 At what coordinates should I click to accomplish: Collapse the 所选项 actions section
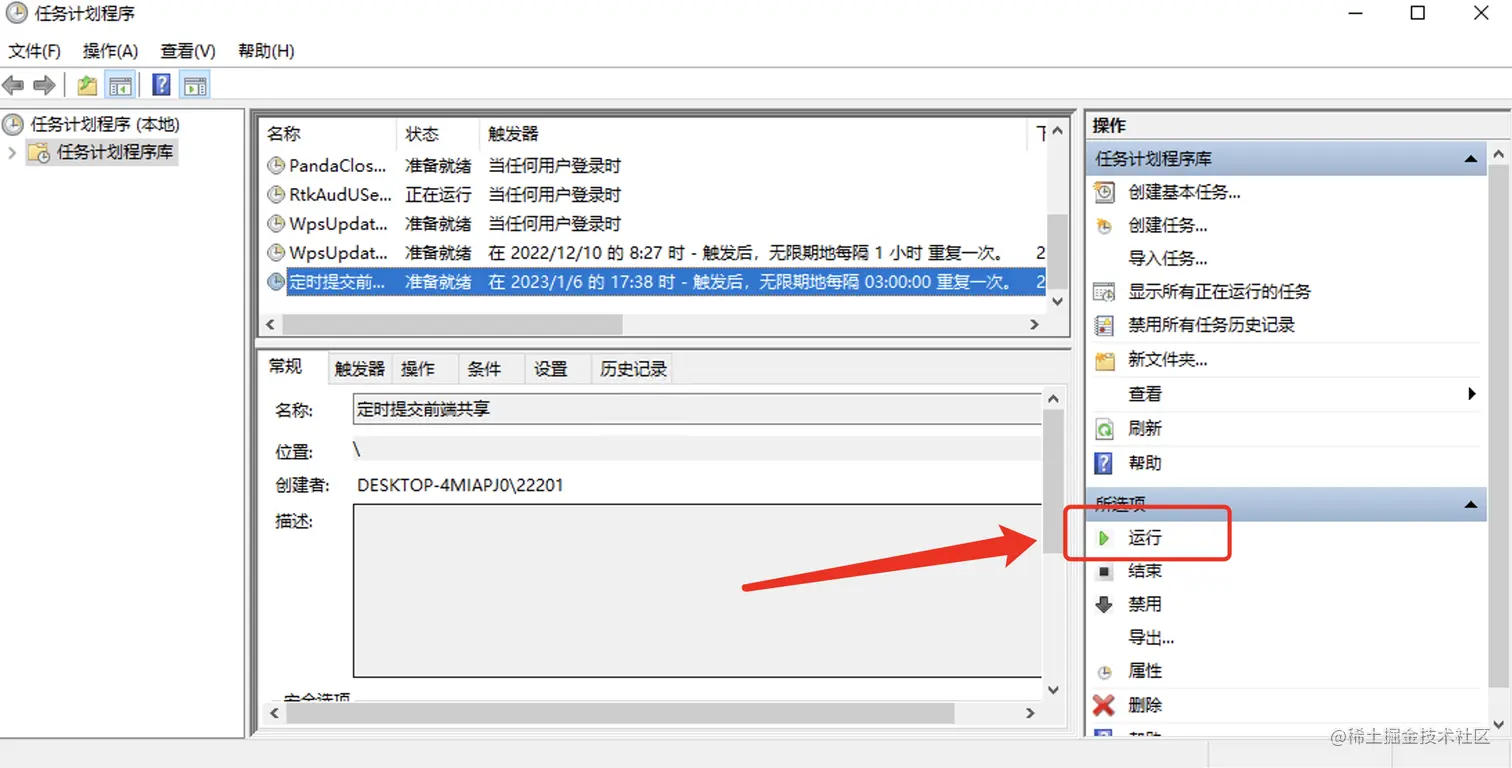click(1471, 505)
